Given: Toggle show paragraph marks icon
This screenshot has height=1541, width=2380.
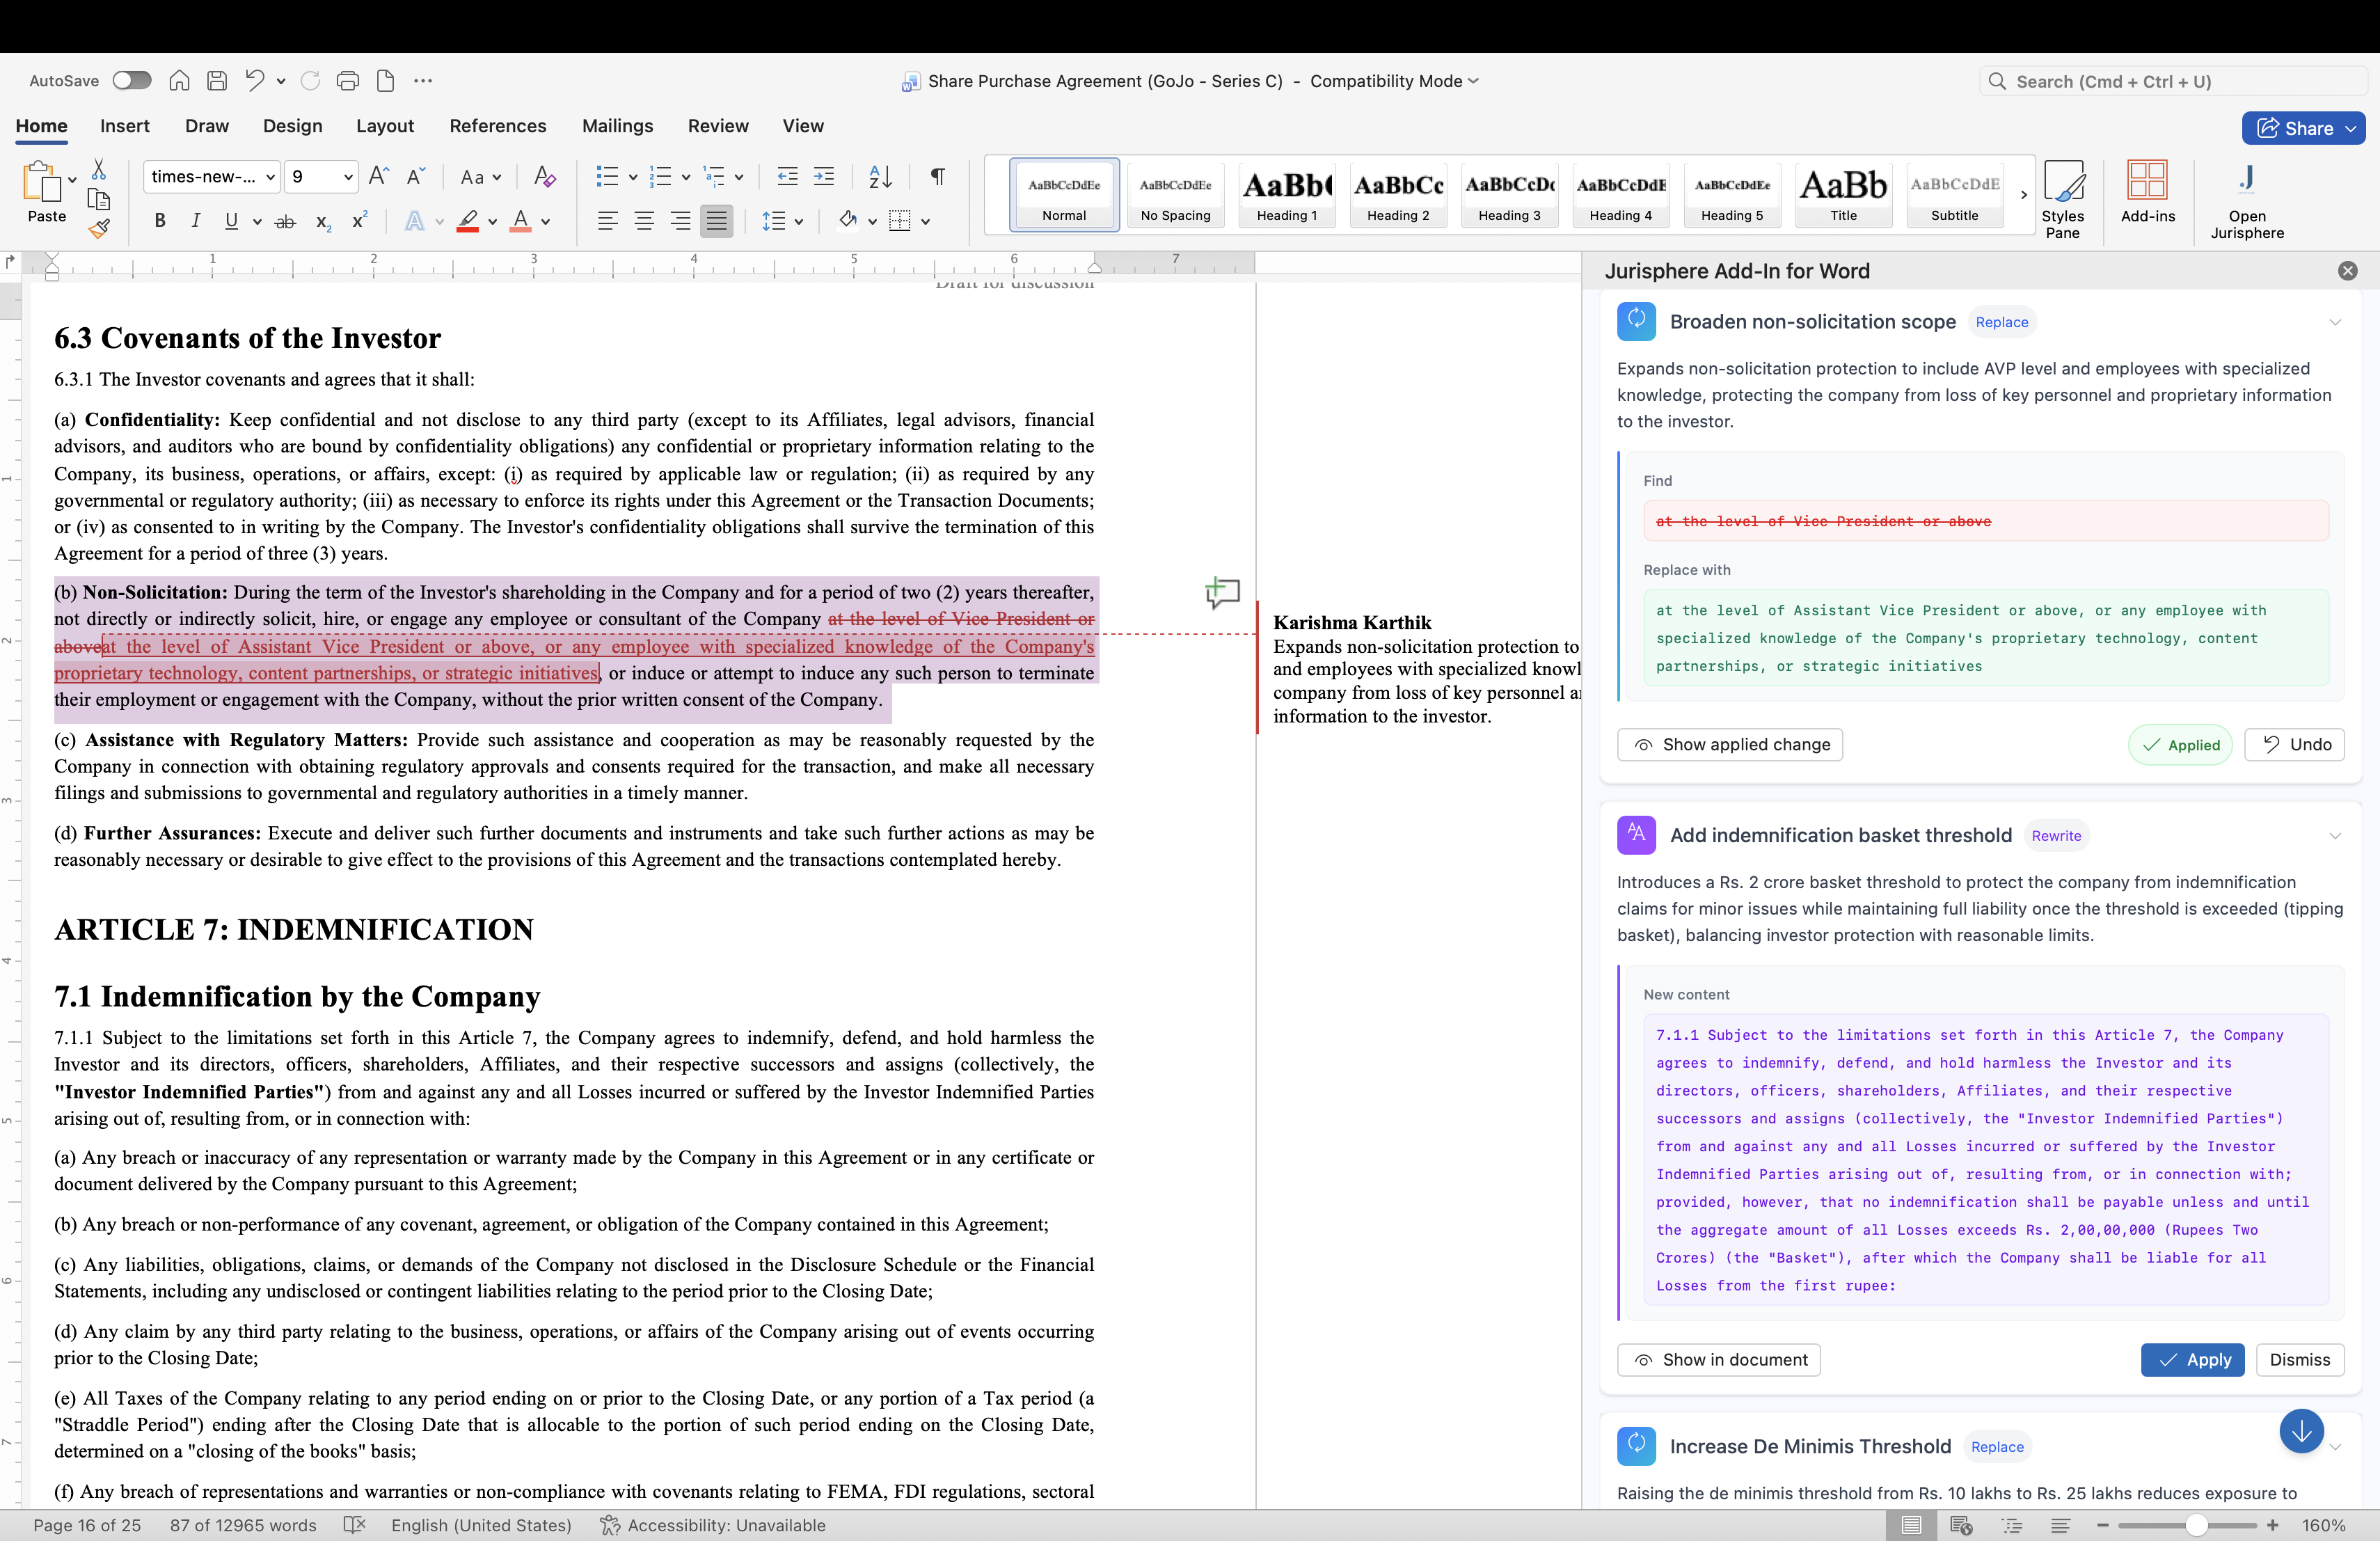Looking at the screenshot, I should [937, 177].
